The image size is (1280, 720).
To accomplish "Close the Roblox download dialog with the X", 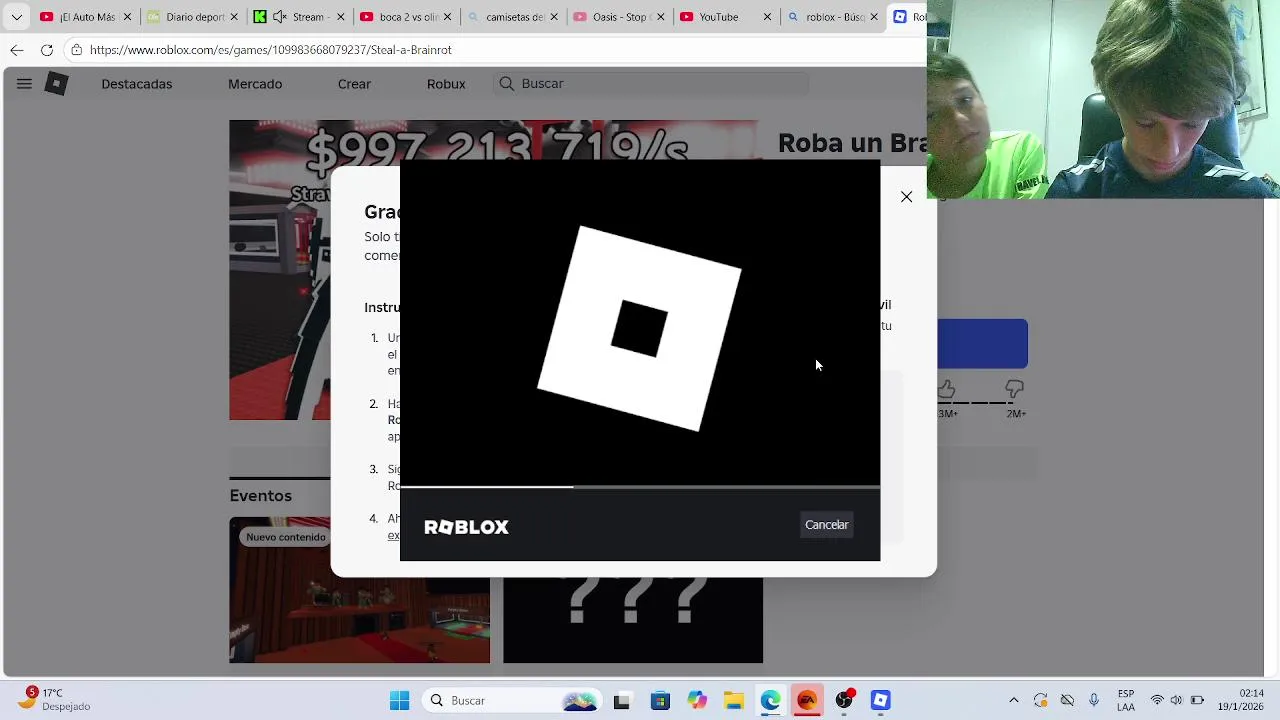I will click(x=906, y=197).
